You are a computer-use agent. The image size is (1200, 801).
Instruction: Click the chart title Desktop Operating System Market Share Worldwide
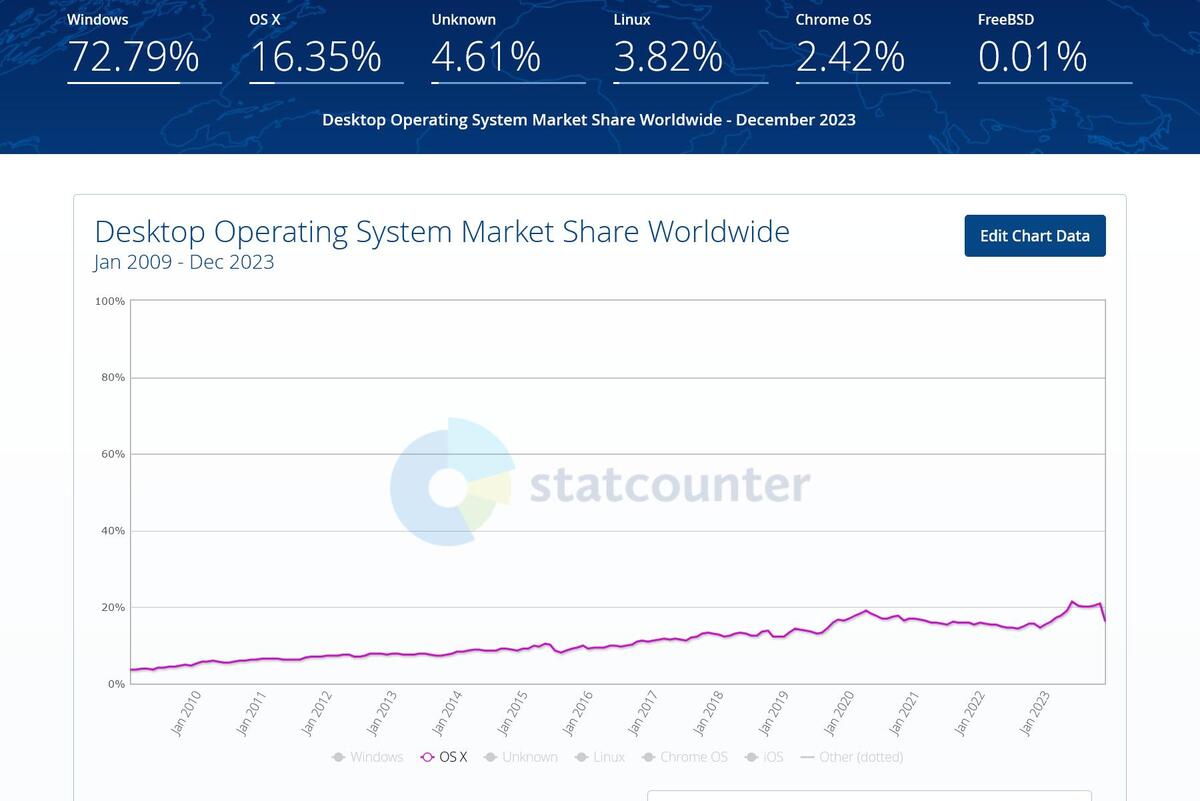[x=442, y=232]
